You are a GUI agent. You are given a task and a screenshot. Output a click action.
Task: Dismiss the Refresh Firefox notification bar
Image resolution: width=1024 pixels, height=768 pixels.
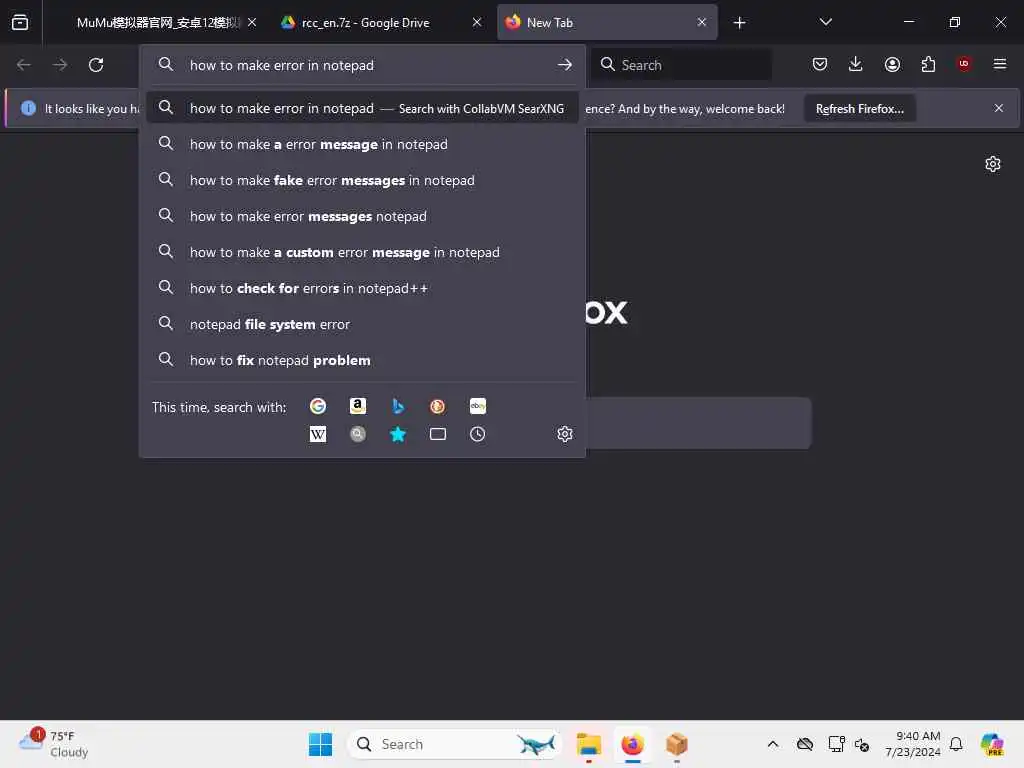click(x=999, y=108)
